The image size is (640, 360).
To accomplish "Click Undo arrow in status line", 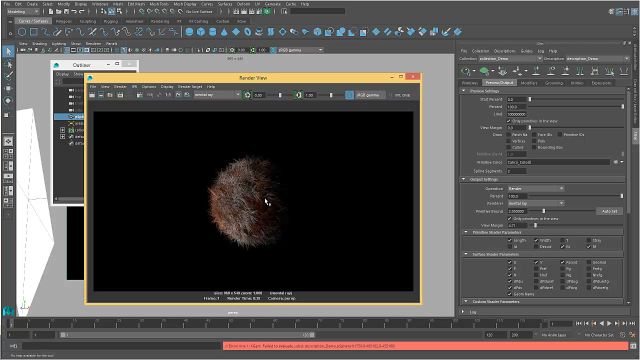I will click(74, 11).
